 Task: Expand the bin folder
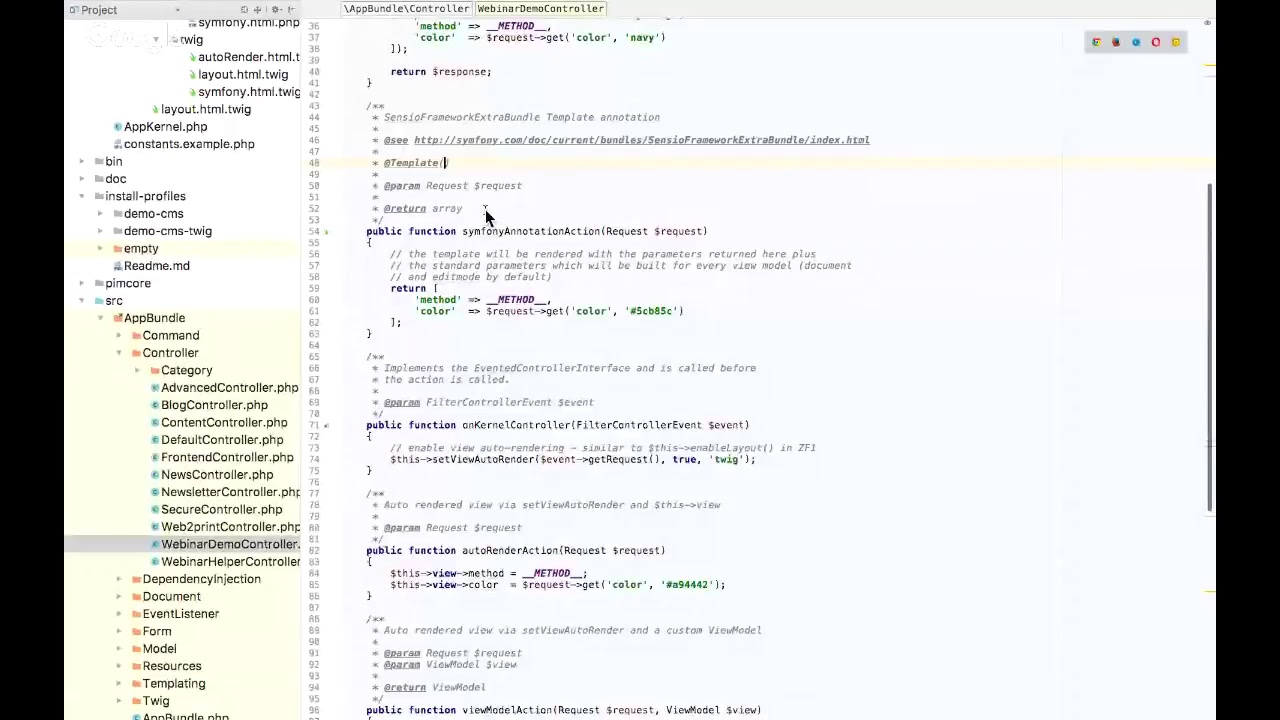click(82, 162)
